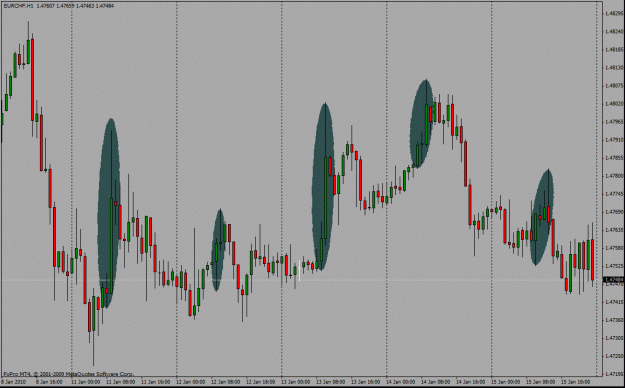Click price label 1.47305 on the axis
The image size is (625, 388).
[x=614, y=338]
